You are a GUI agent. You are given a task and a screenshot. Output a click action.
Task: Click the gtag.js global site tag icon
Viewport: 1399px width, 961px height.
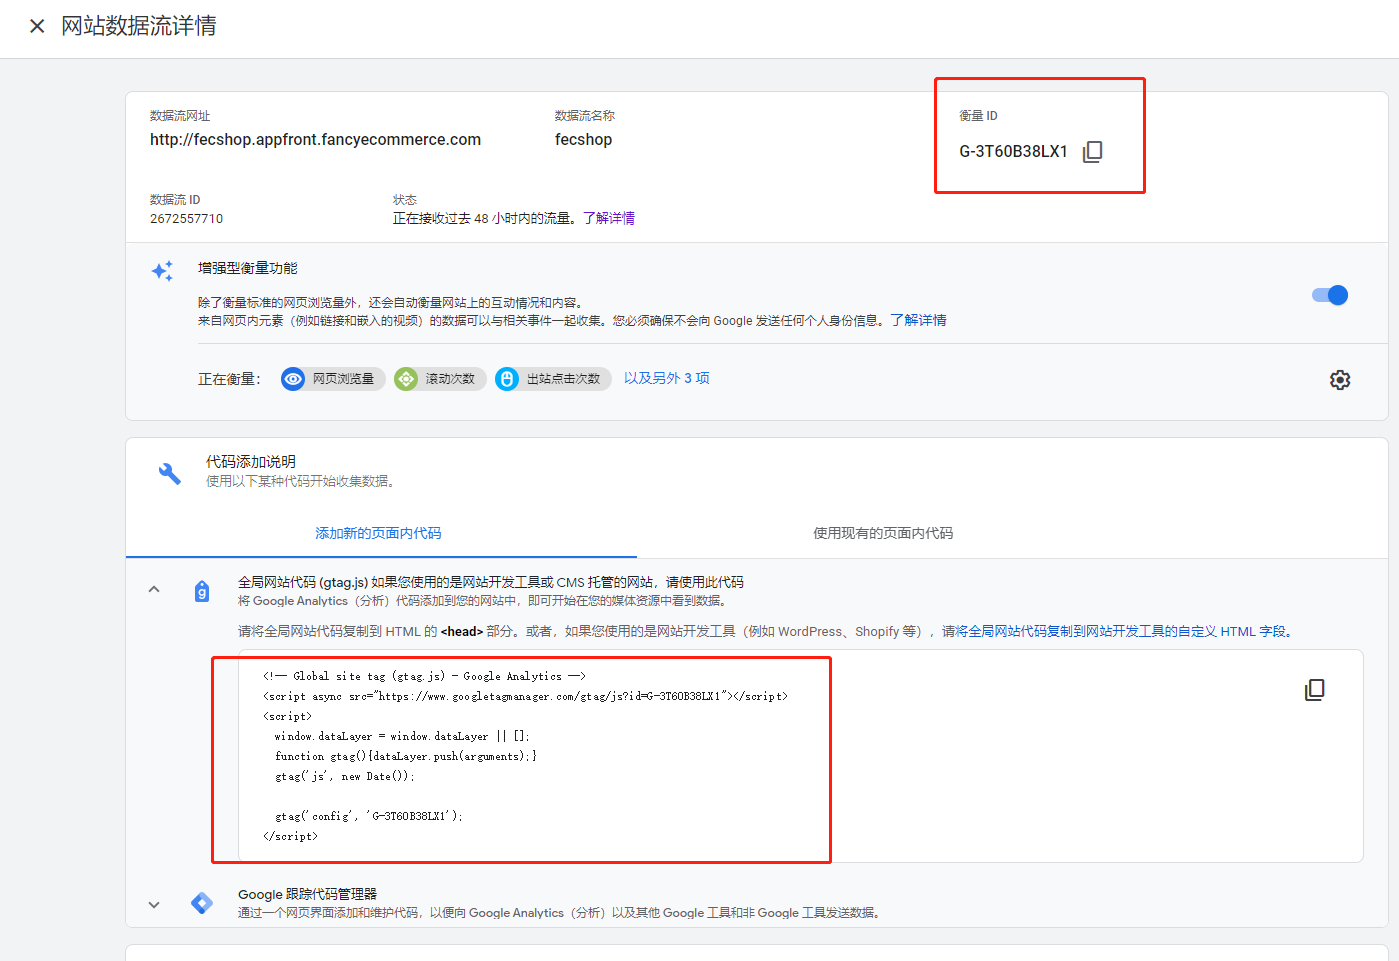(202, 591)
